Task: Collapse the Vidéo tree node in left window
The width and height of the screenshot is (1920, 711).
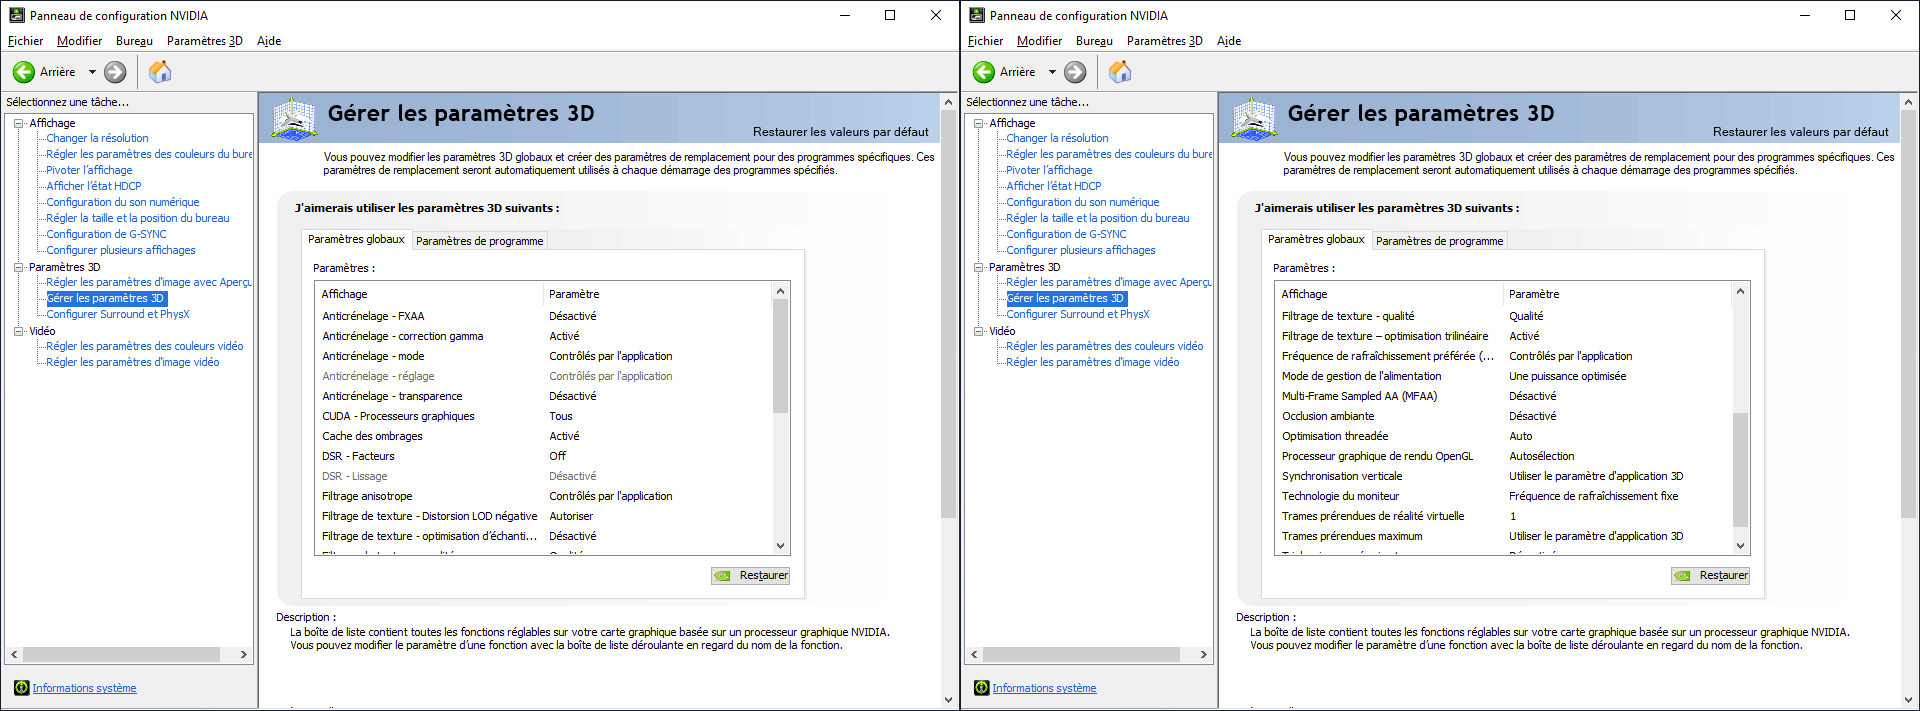Action: [x=18, y=331]
